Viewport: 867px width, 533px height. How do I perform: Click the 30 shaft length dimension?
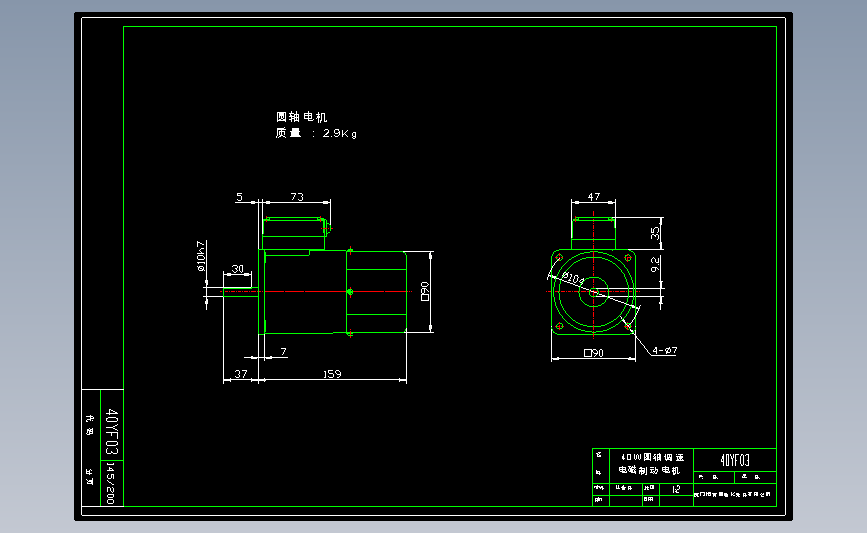(237, 269)
